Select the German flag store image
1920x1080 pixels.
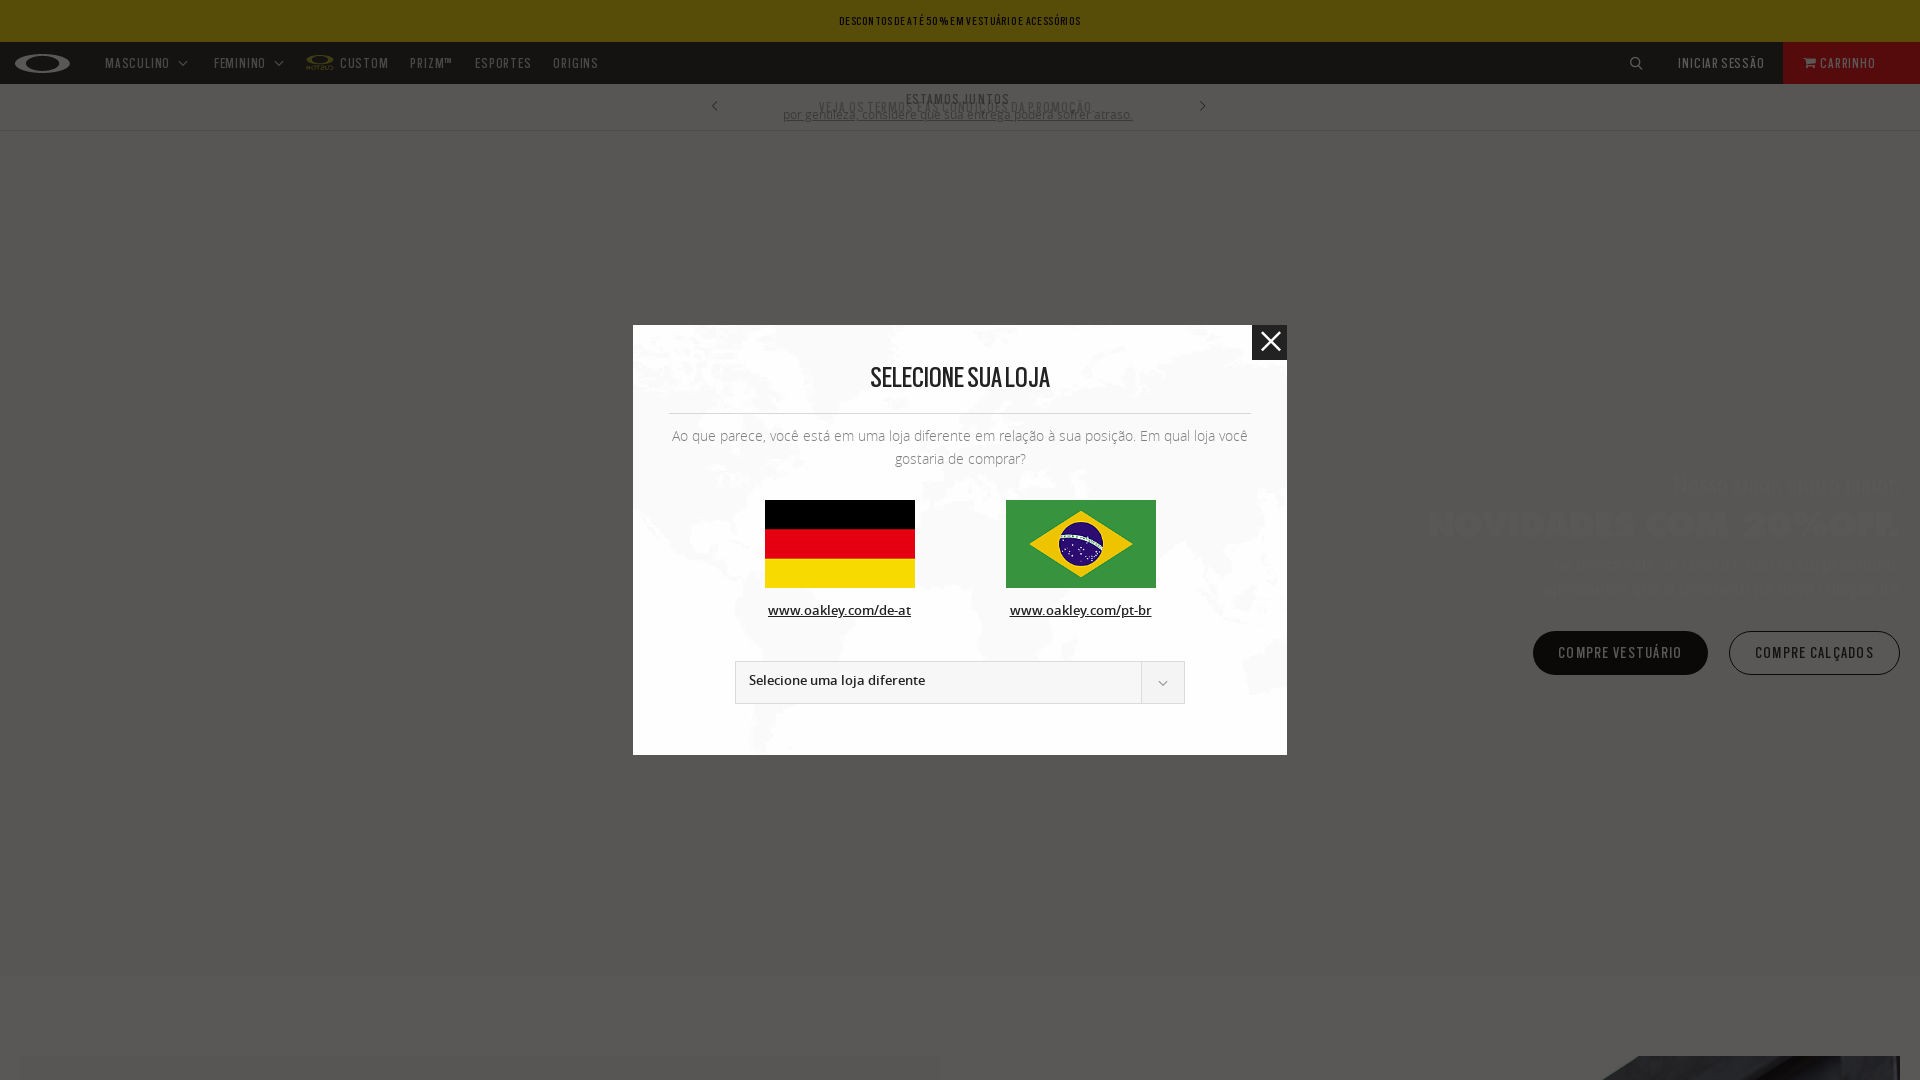click(x=840, y=544)
